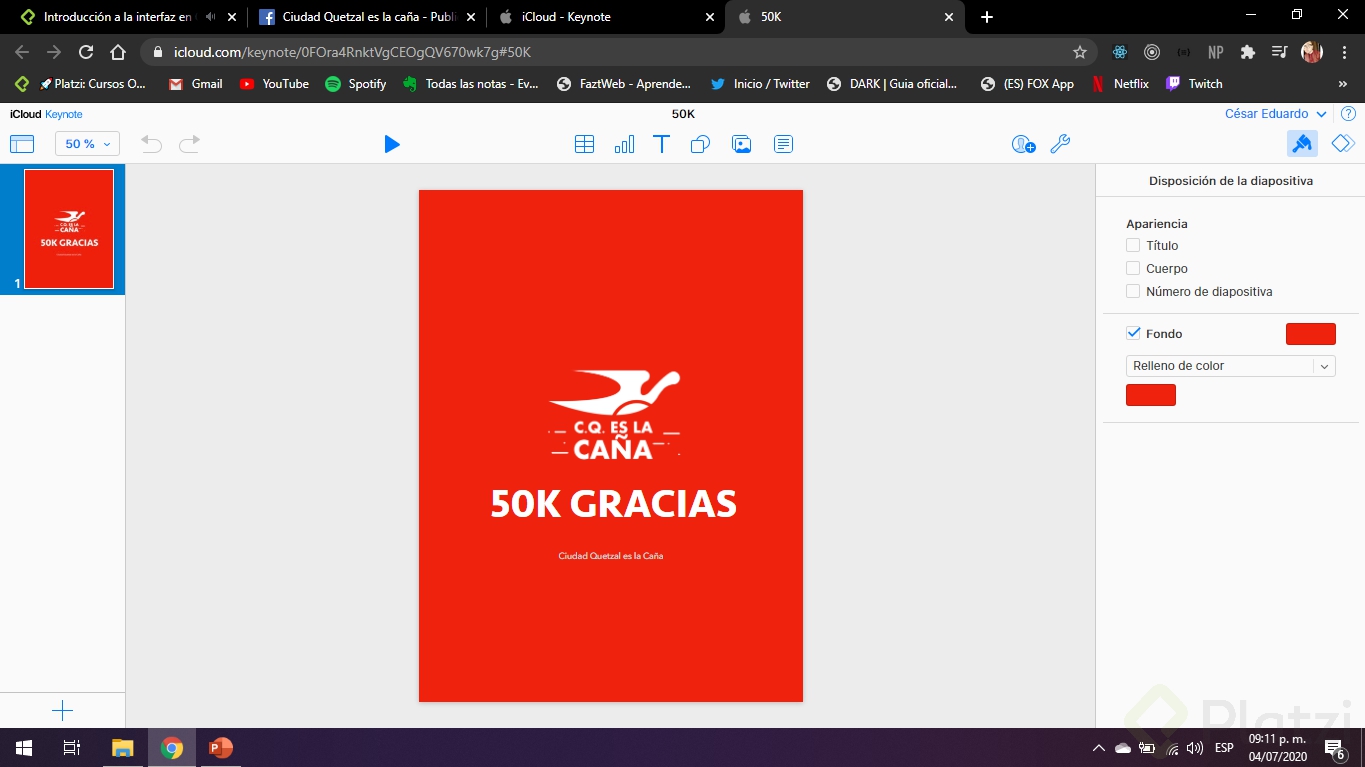1365x767 pixels.
Task: Open the slide transitions panel
Action: click(x=1342, y=143)
